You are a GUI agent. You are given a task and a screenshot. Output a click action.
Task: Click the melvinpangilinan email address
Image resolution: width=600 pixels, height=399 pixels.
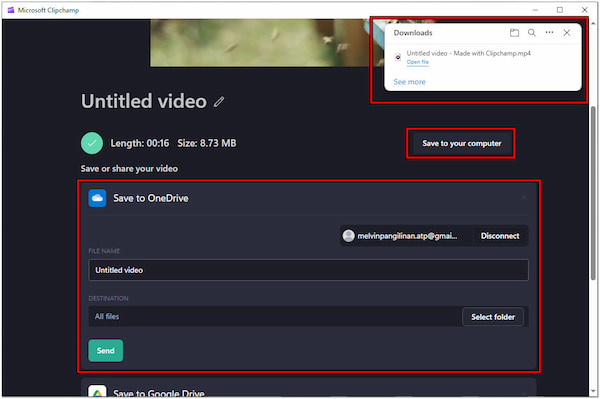click(407, 236)
